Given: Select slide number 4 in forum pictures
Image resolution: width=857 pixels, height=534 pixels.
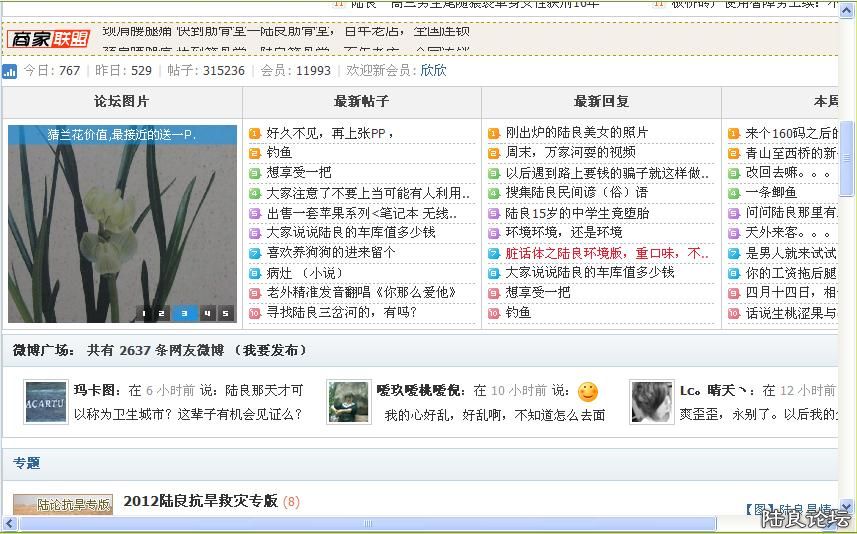Looking at the screenshot, I should tap(207, 313).
